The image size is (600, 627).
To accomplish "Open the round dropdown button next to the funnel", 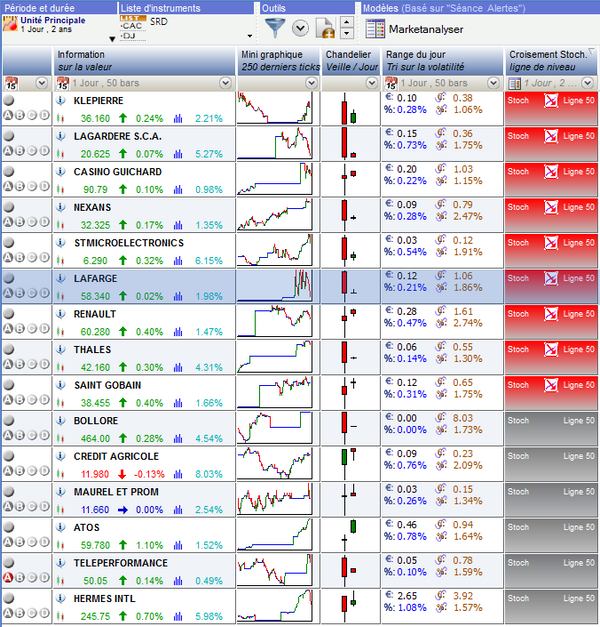I will 300,28.
